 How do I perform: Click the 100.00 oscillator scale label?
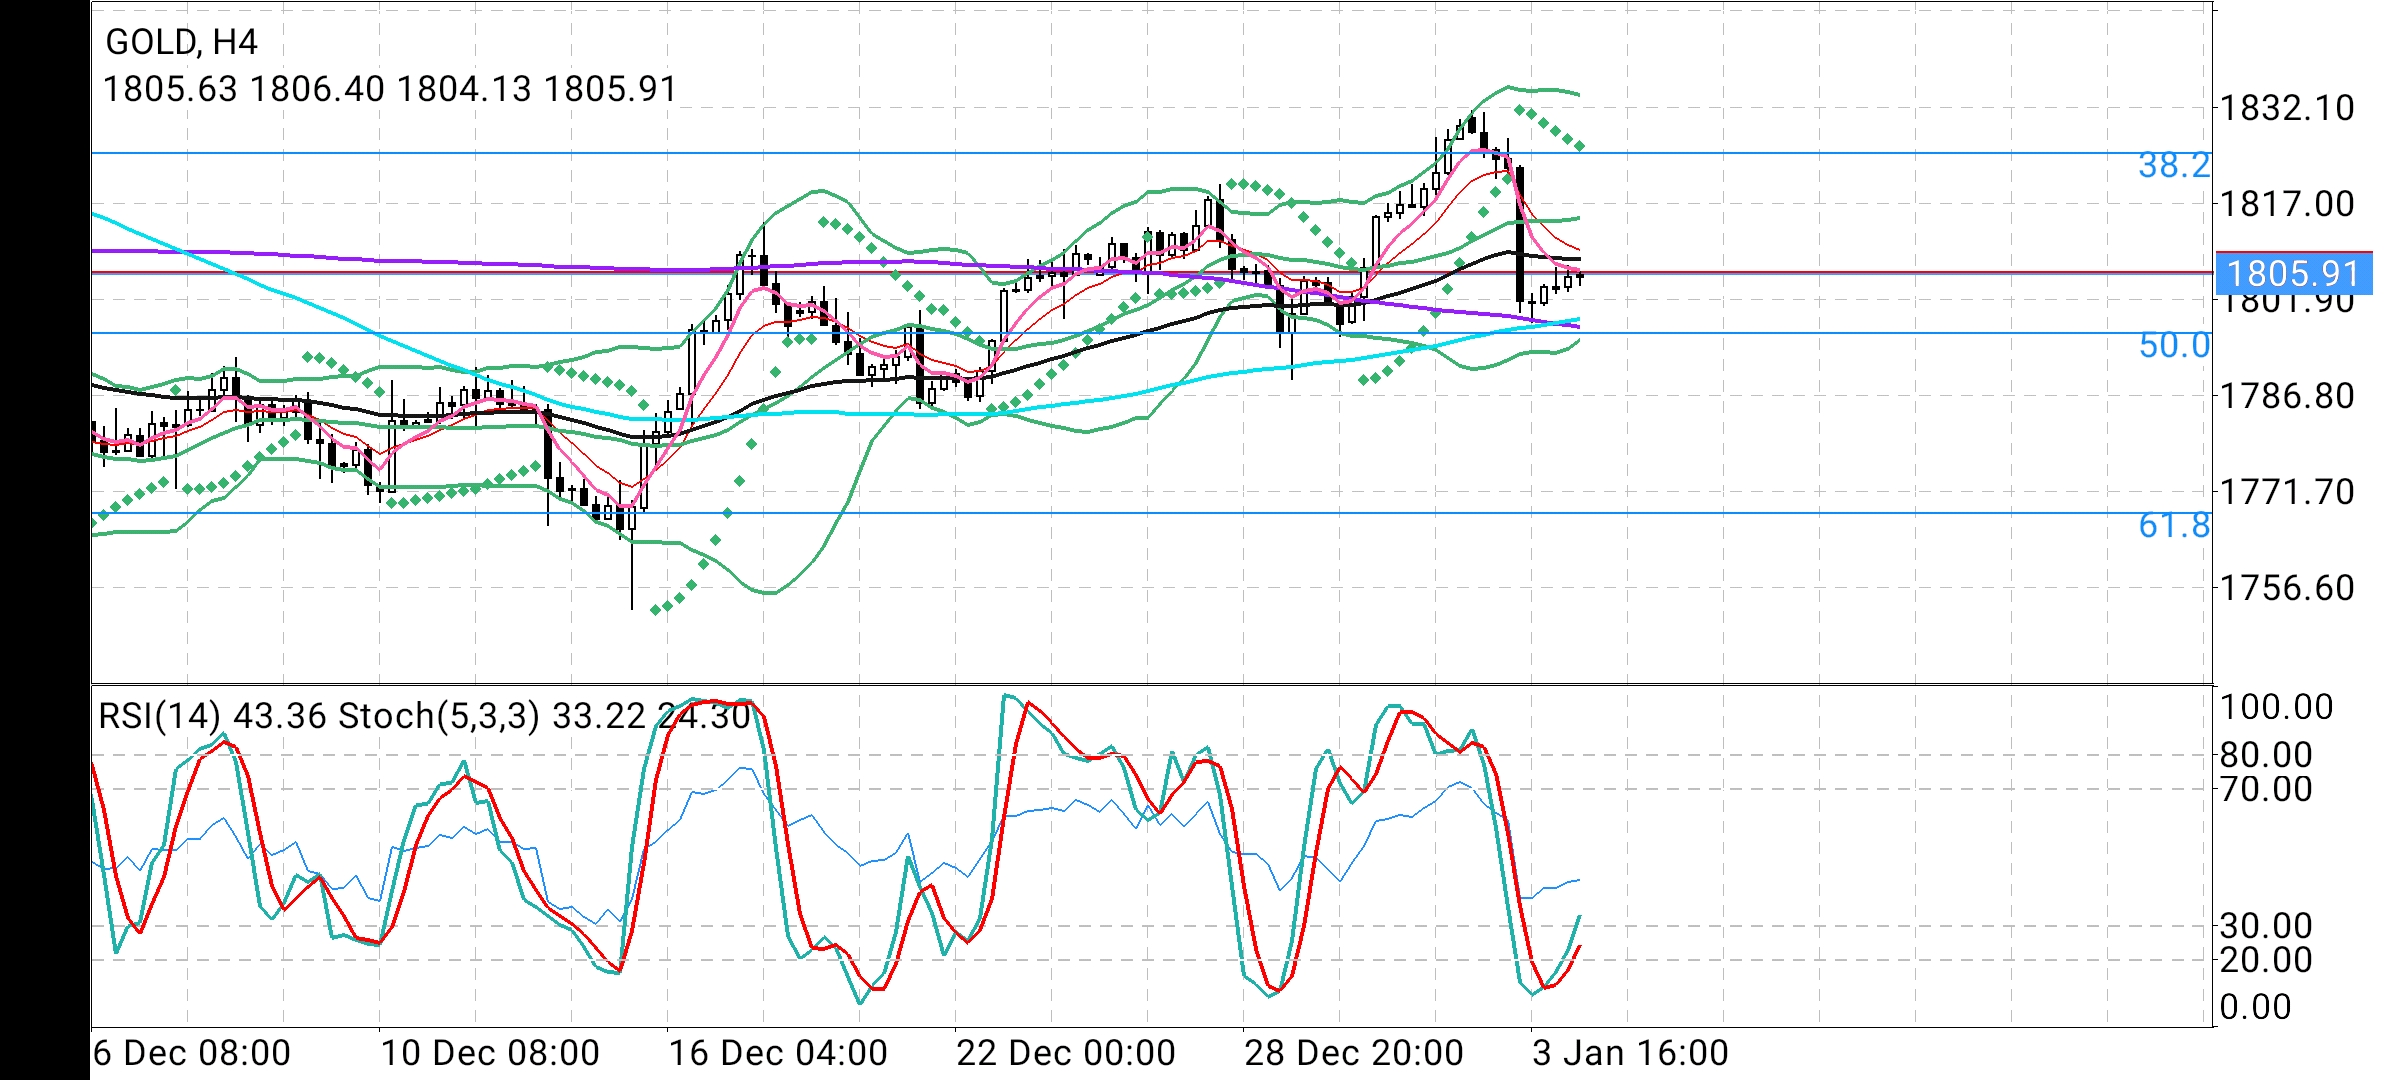pos(2276,707)
